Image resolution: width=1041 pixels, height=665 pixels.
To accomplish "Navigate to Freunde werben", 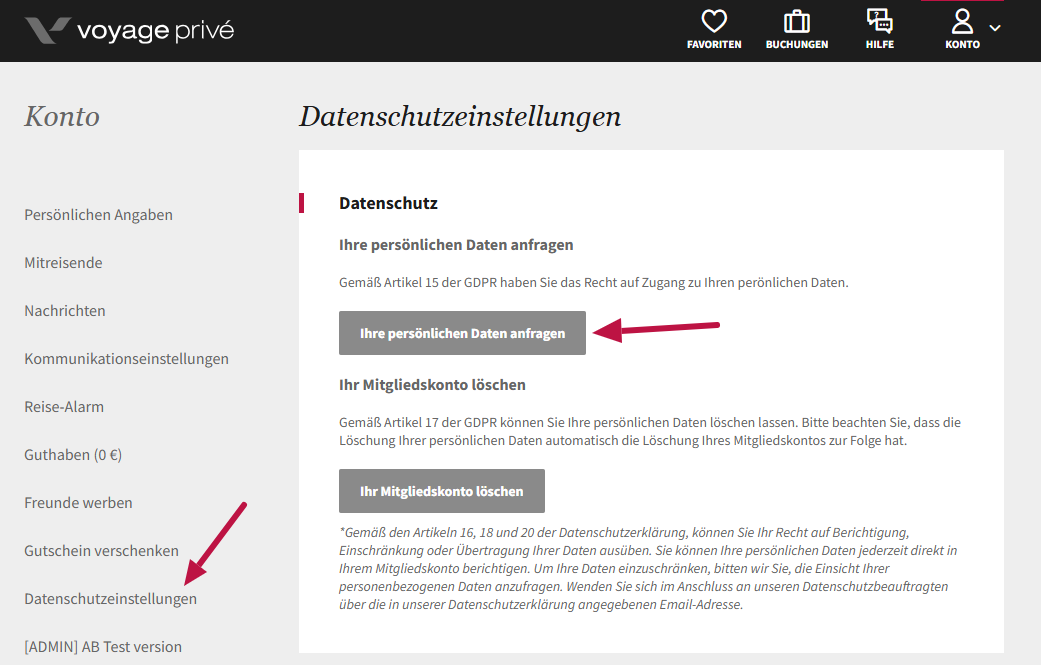I will pos(78,503).
